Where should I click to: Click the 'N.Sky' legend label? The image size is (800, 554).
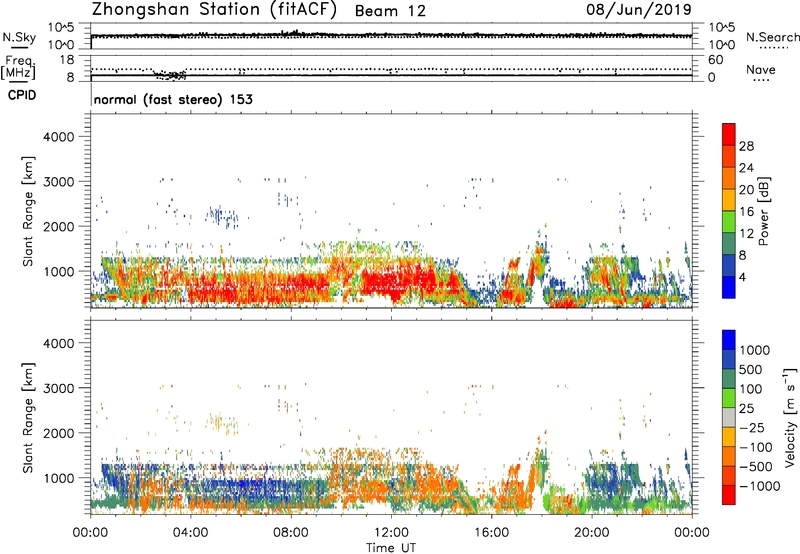pyautogui.click(x=19, y=37)
